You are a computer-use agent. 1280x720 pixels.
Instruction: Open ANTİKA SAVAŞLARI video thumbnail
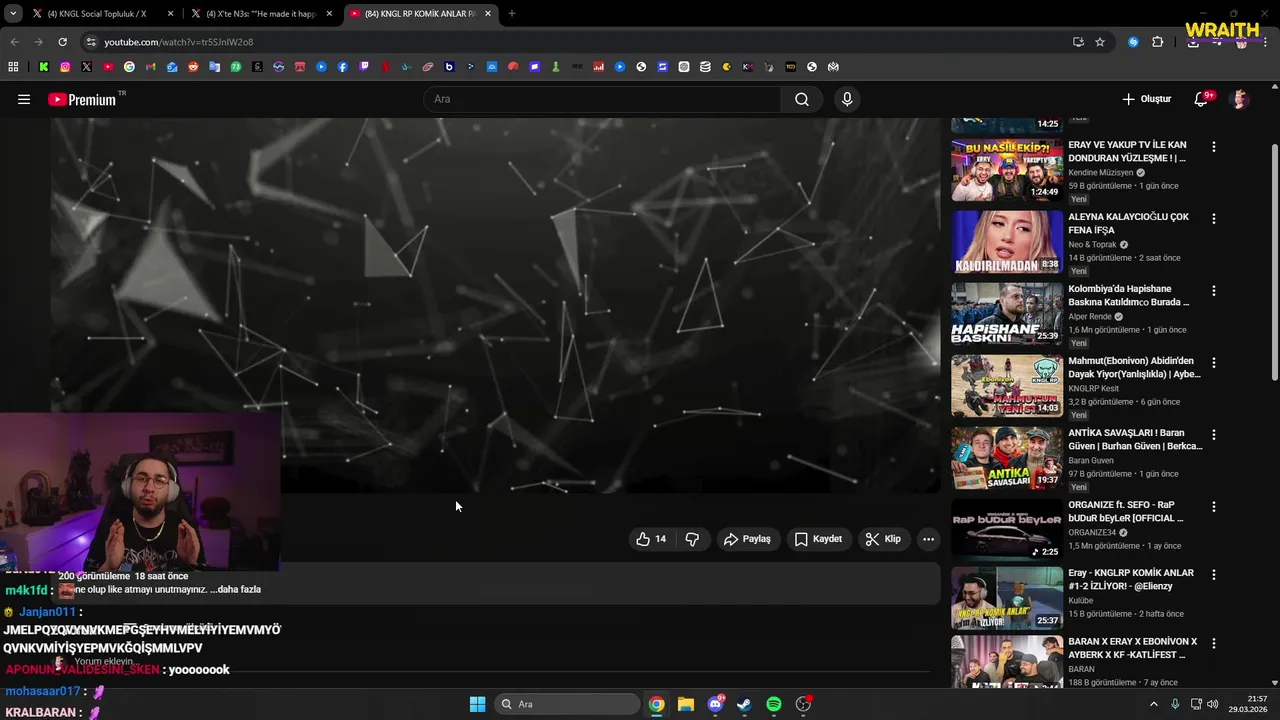click(1007, 458)
